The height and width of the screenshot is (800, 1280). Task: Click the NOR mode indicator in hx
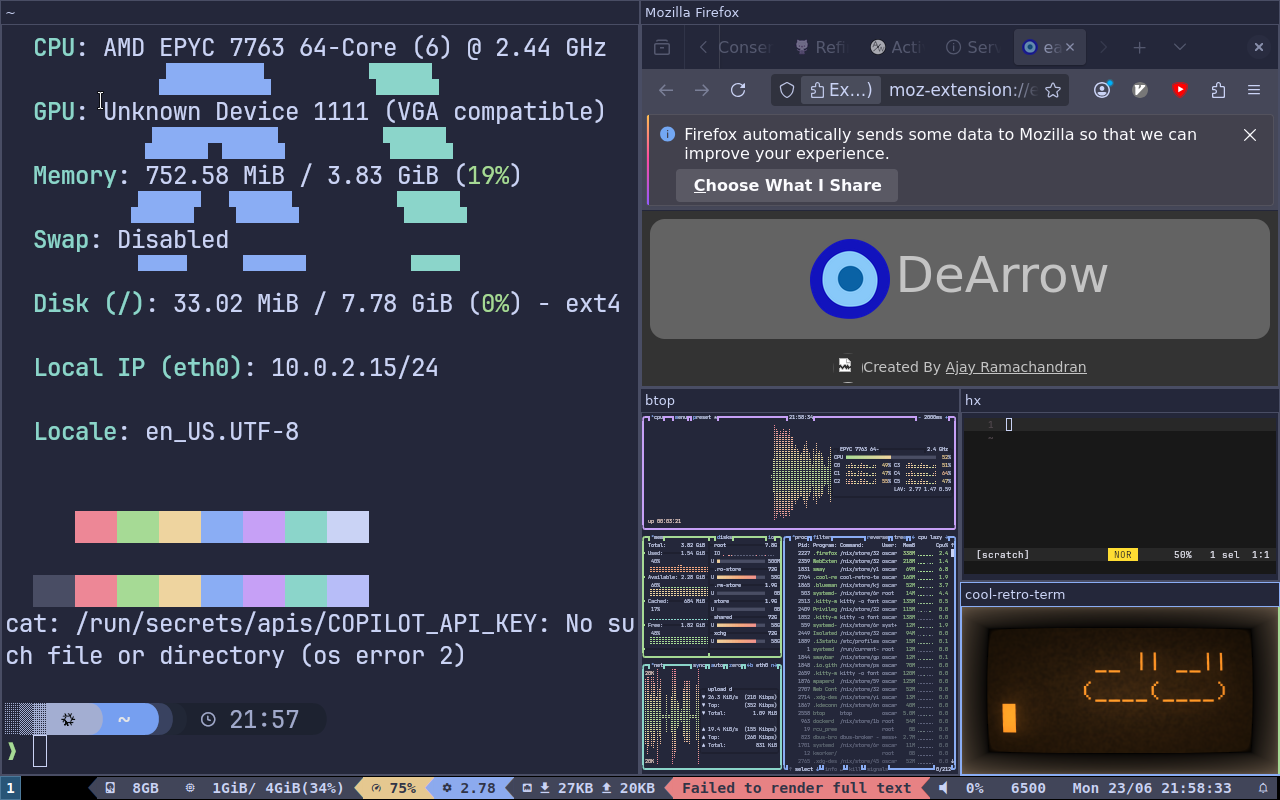coord(1122,554)
